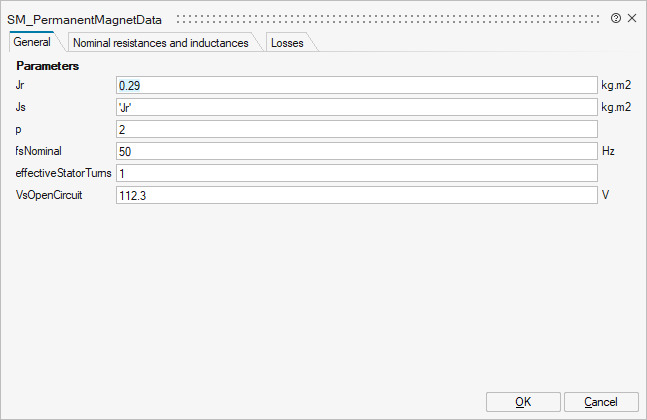Switch to the Losses tab

pos(287,43)
